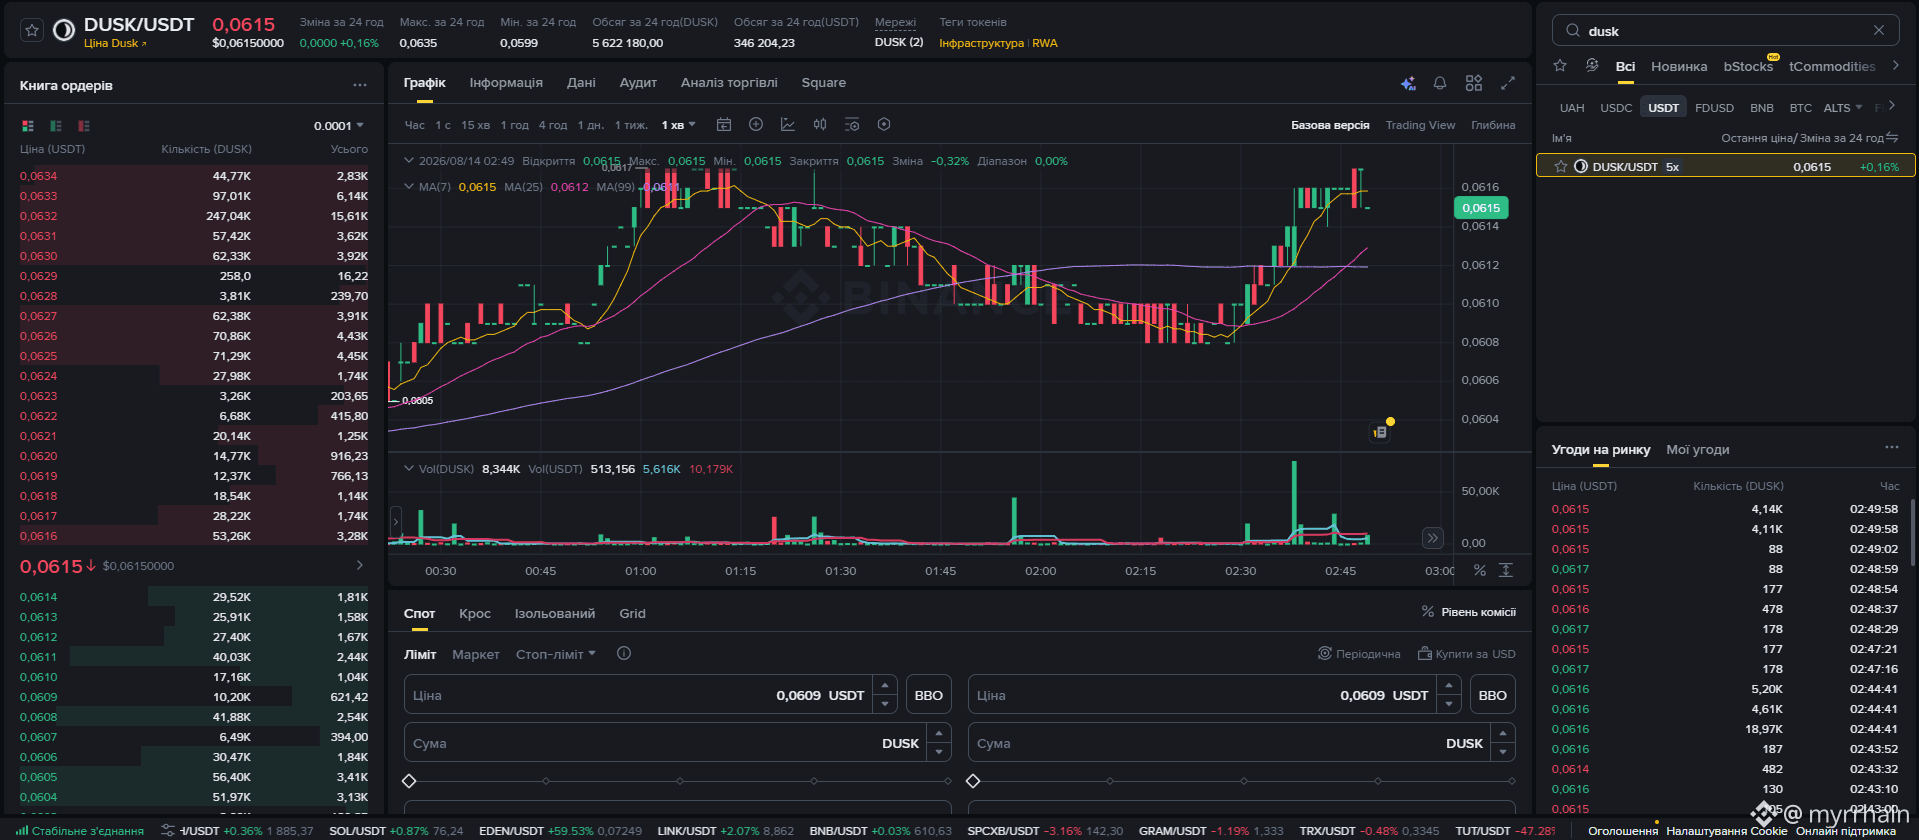Open the order book options menu
This screenshot has width=1919, height=840.
point(360,85)
